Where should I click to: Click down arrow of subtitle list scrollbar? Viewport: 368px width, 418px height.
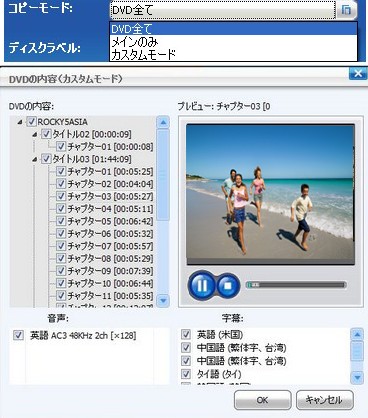click(x=357, y=378)
